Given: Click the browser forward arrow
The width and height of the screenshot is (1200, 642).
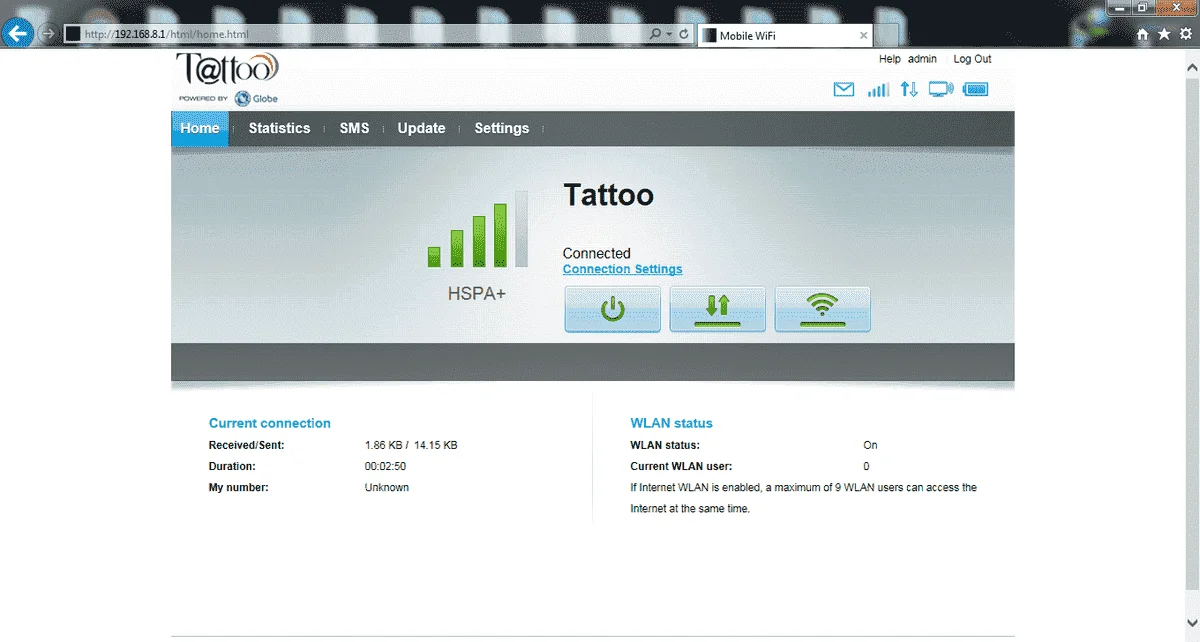Looking at the screenshot, I should tap(47, 34).
